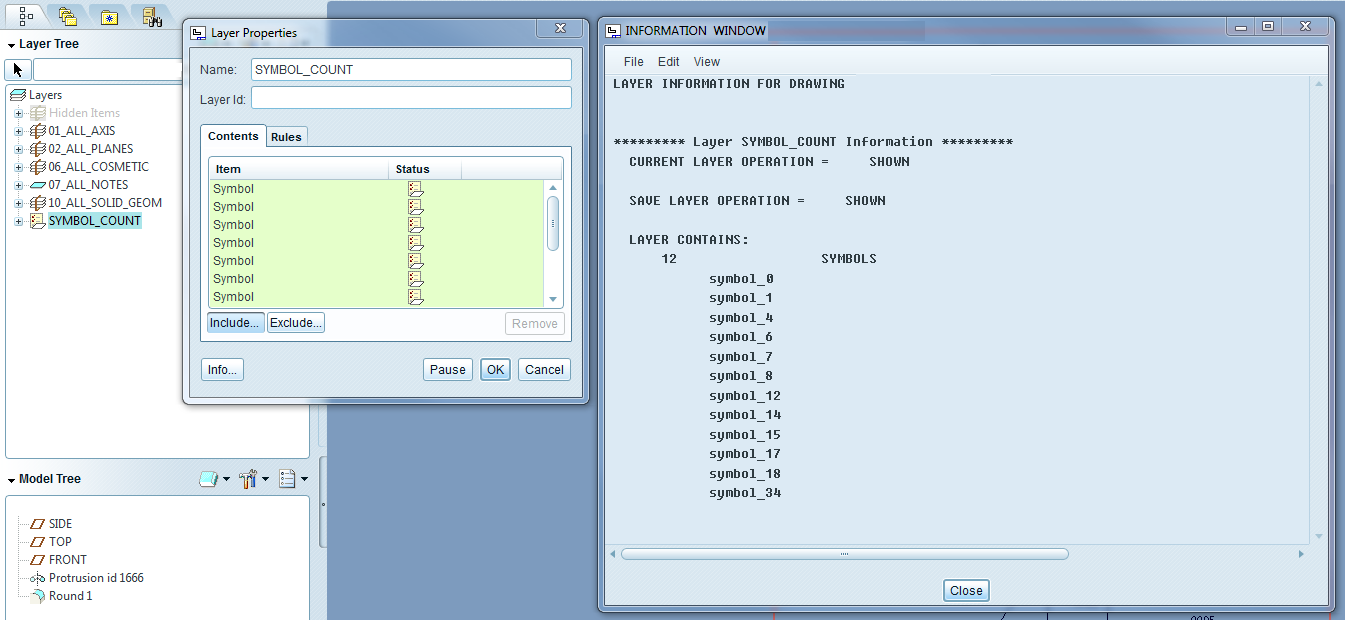Click the SYMBOL_COUNT layer icon
The image size is (1345, 620).
[x=38, y=221]
